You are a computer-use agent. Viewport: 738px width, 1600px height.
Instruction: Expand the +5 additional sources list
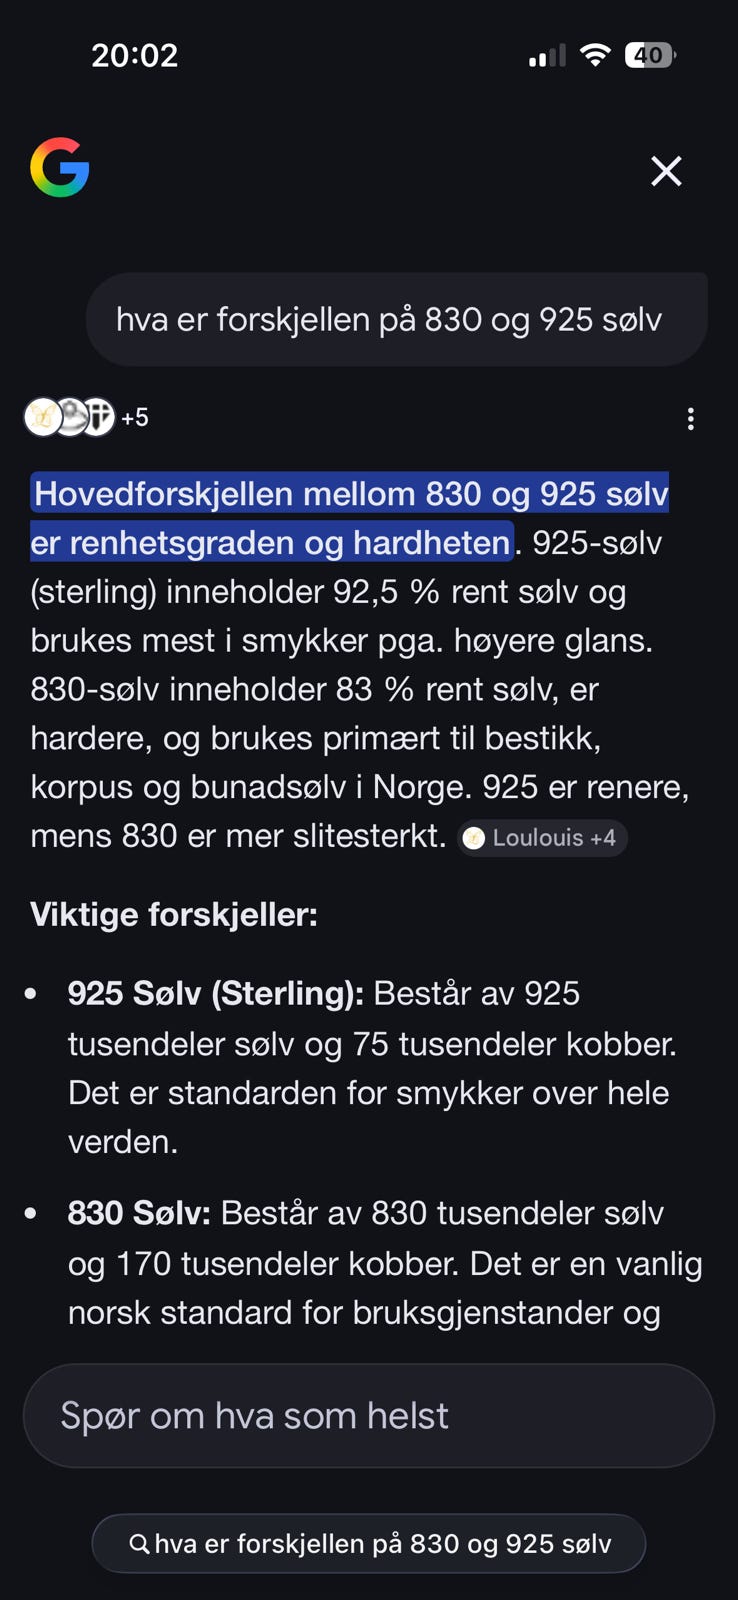pyautogui.click(x=135, y=417)
